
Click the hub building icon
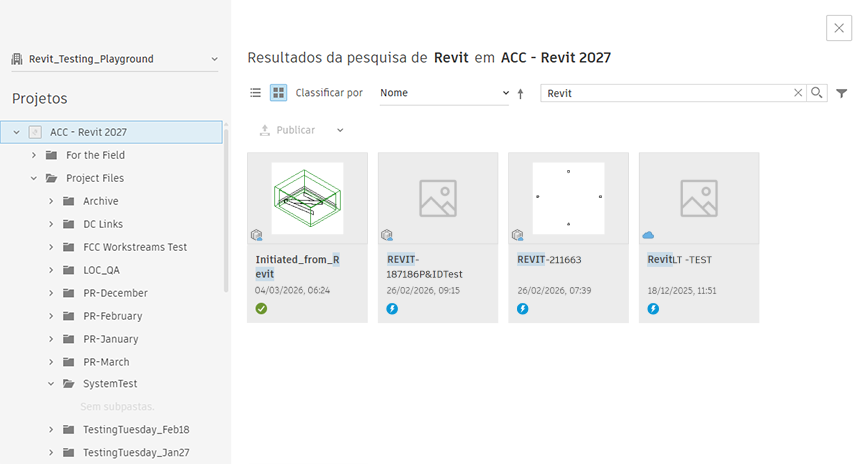(17, 59)
